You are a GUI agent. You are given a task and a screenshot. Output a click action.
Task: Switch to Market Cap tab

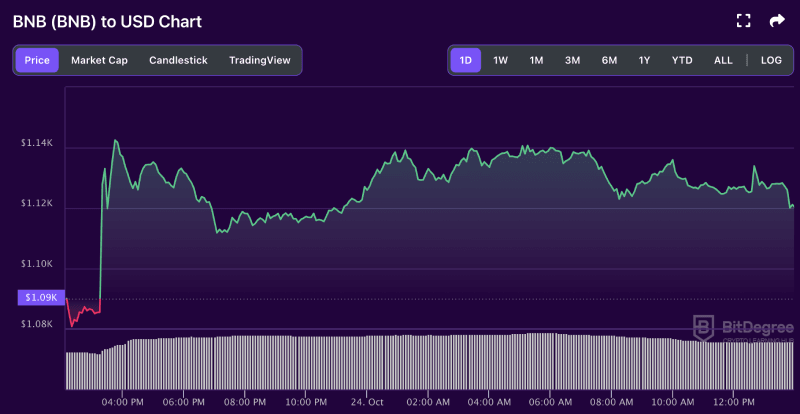pyautogui.click(x=99, y=60)
